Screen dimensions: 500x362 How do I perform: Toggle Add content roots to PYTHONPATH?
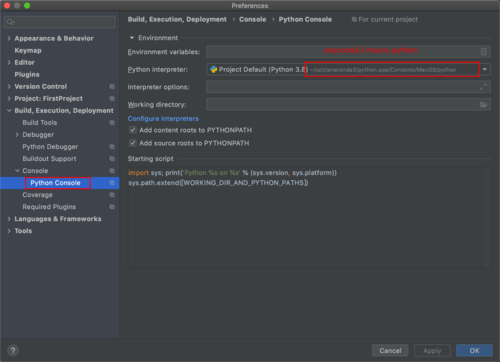(x=133, y=130)
